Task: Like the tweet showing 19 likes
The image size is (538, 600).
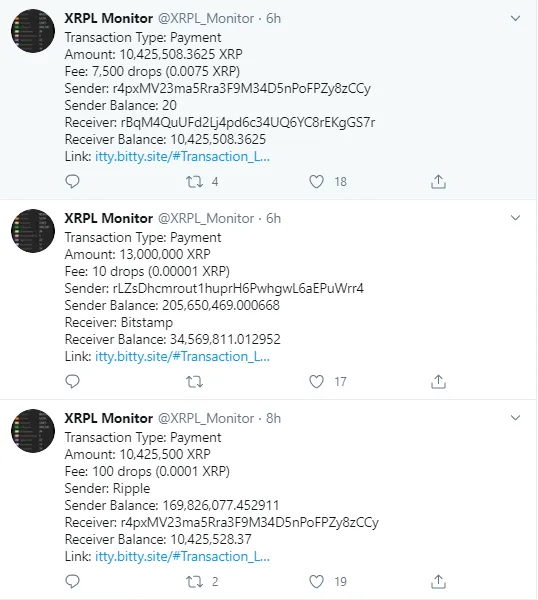Action: click(316, 582)
